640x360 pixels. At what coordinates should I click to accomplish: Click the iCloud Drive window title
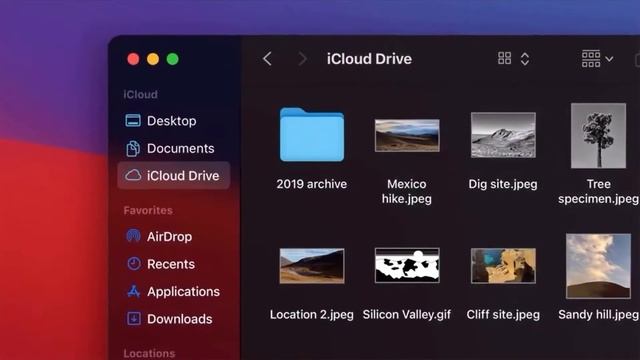click(369, 59)
